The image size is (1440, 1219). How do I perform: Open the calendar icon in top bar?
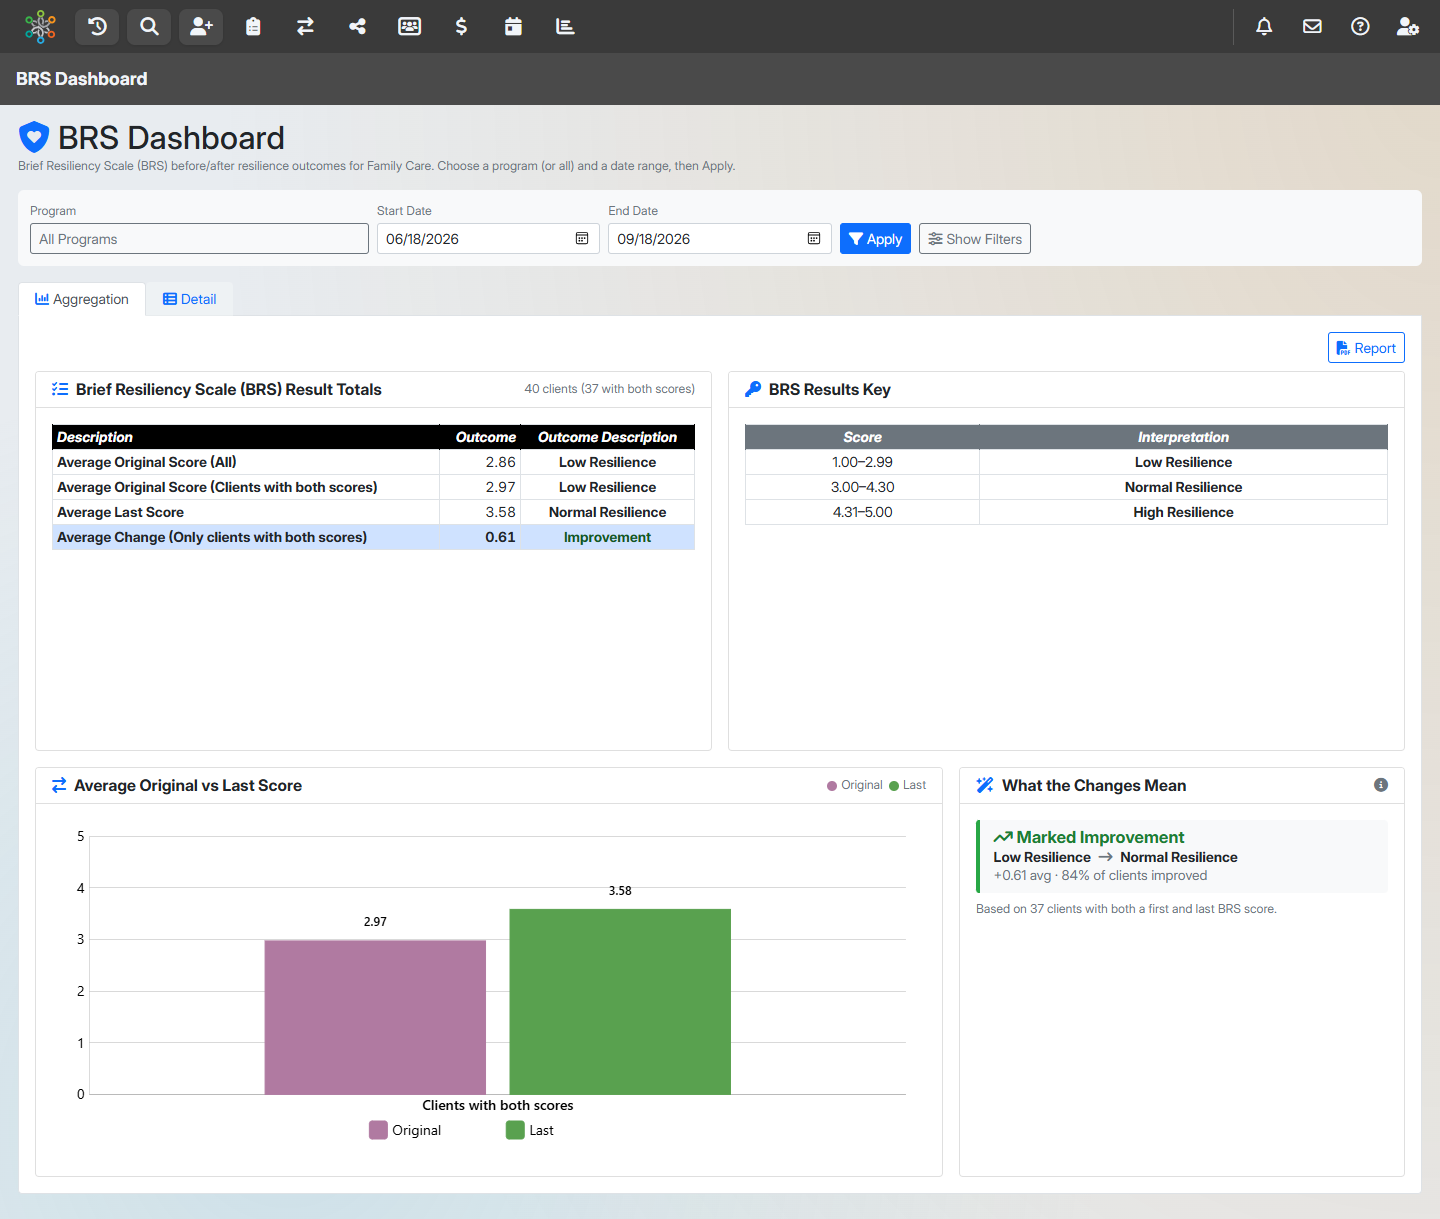click(x=513, y=27)
